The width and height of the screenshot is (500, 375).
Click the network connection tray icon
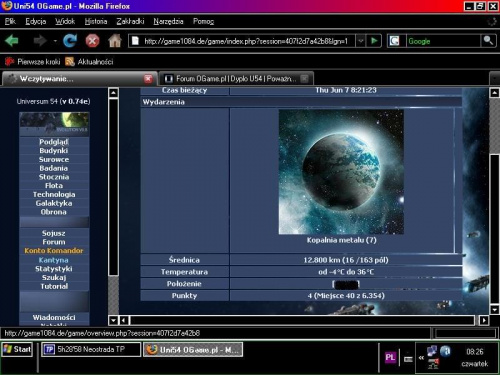[432, 351]
